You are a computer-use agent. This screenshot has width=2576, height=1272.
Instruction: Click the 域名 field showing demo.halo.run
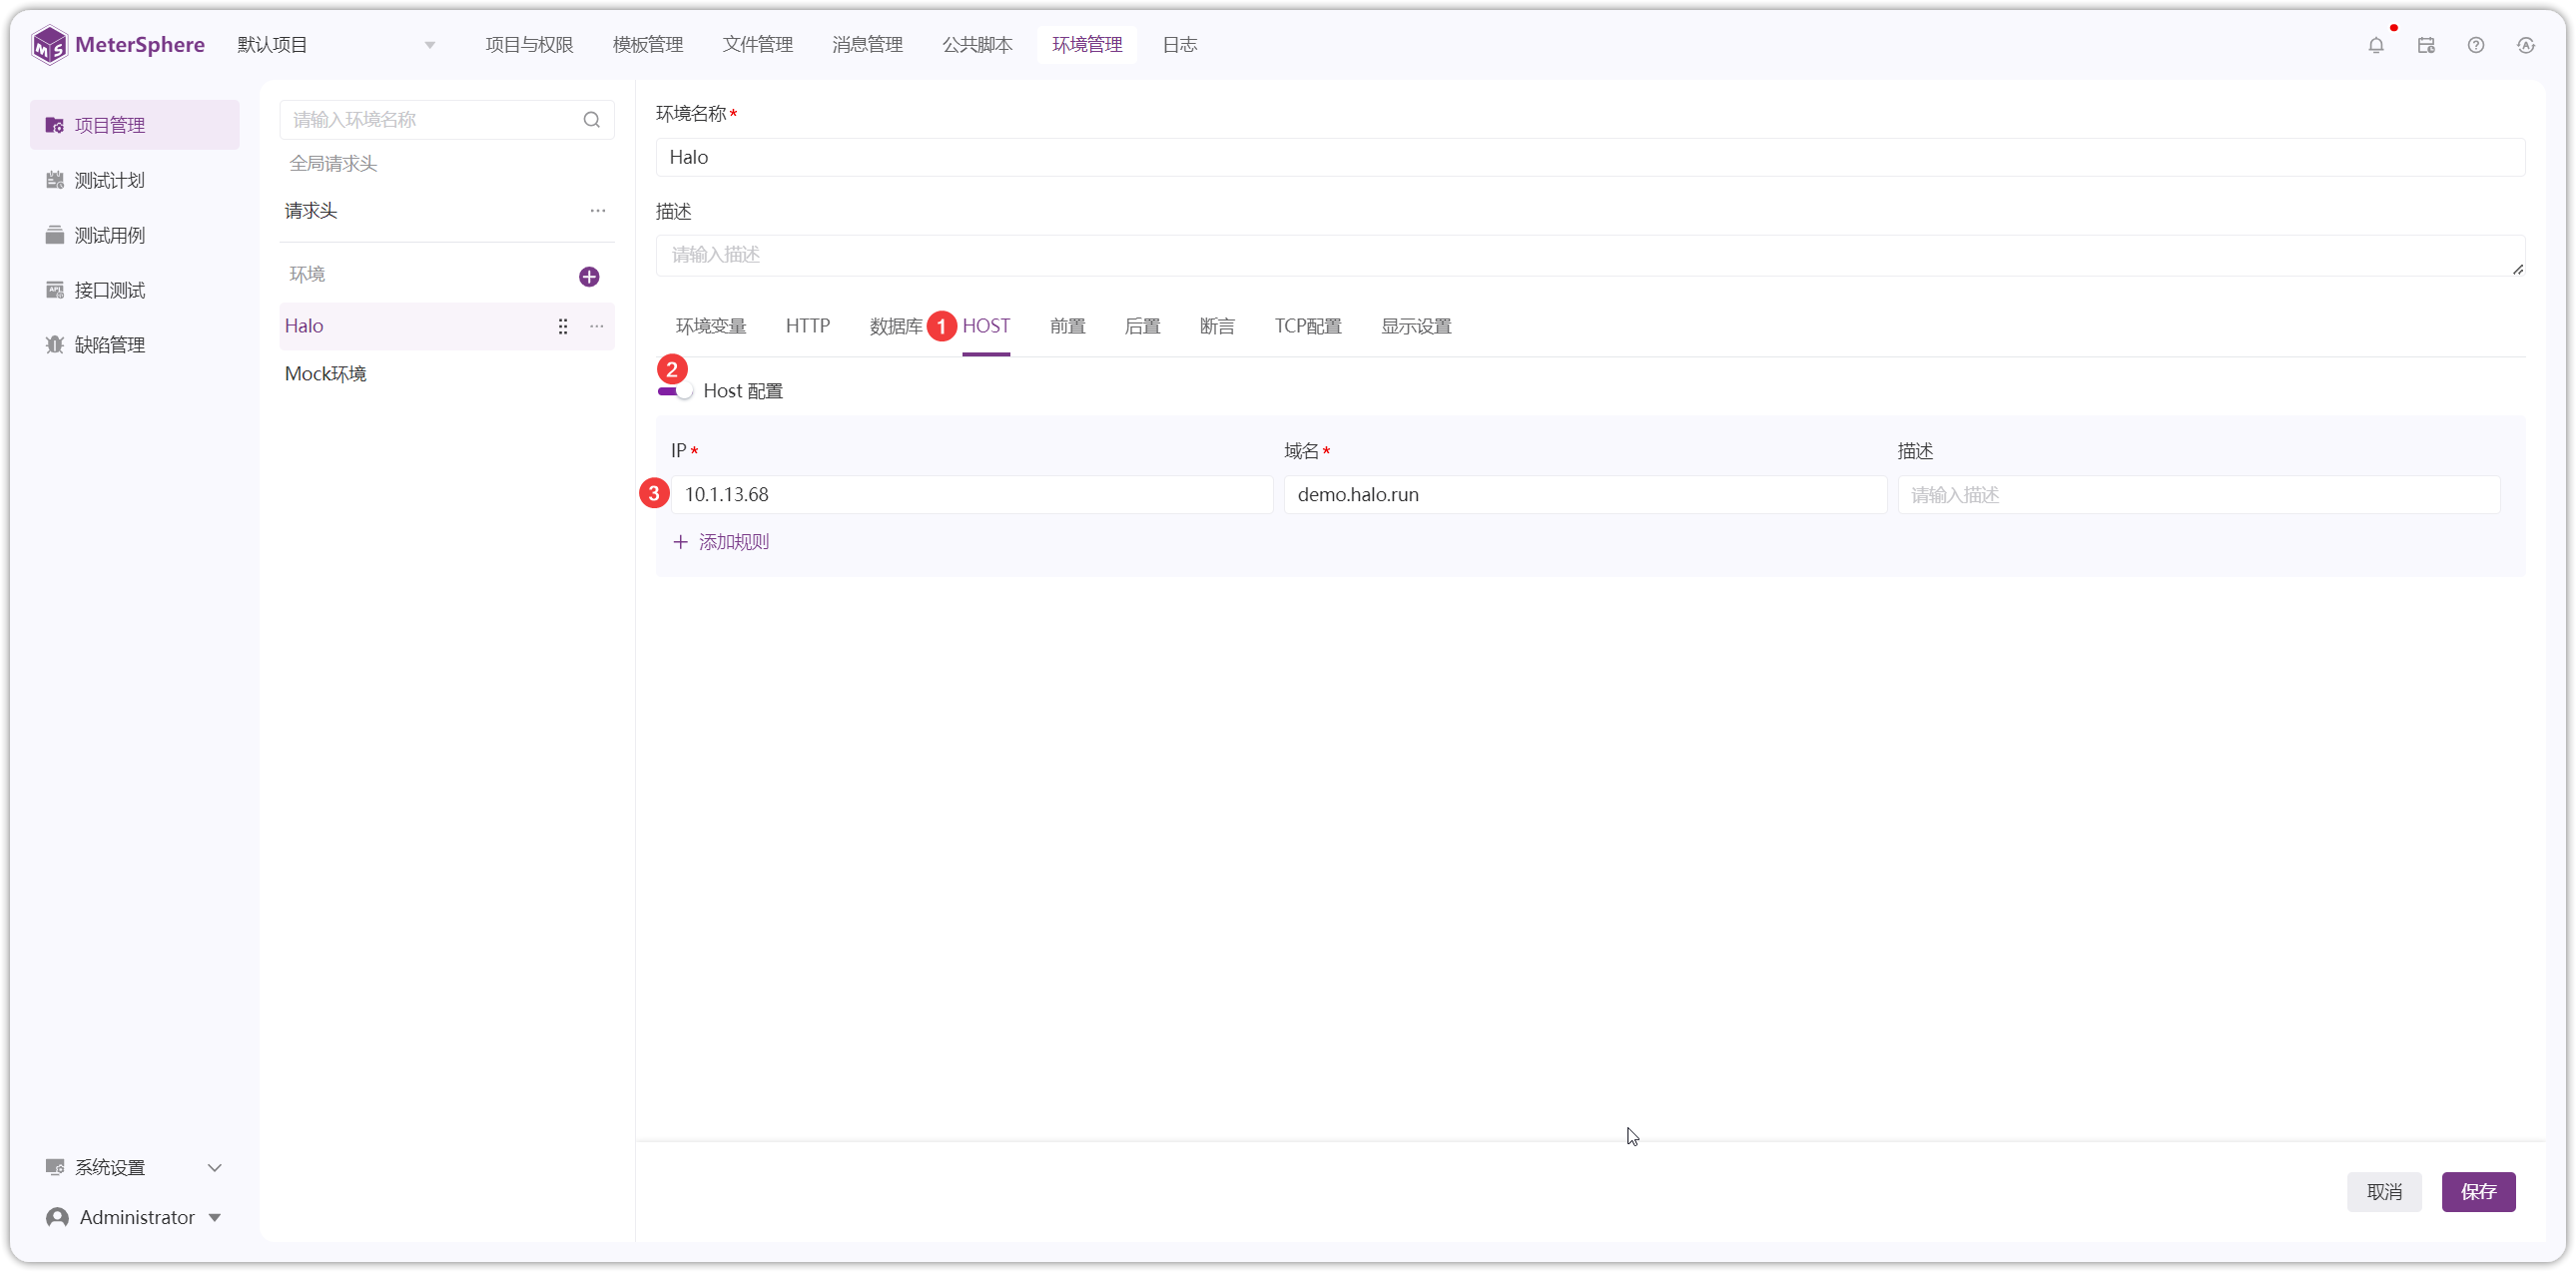[x=1585, y=495]
